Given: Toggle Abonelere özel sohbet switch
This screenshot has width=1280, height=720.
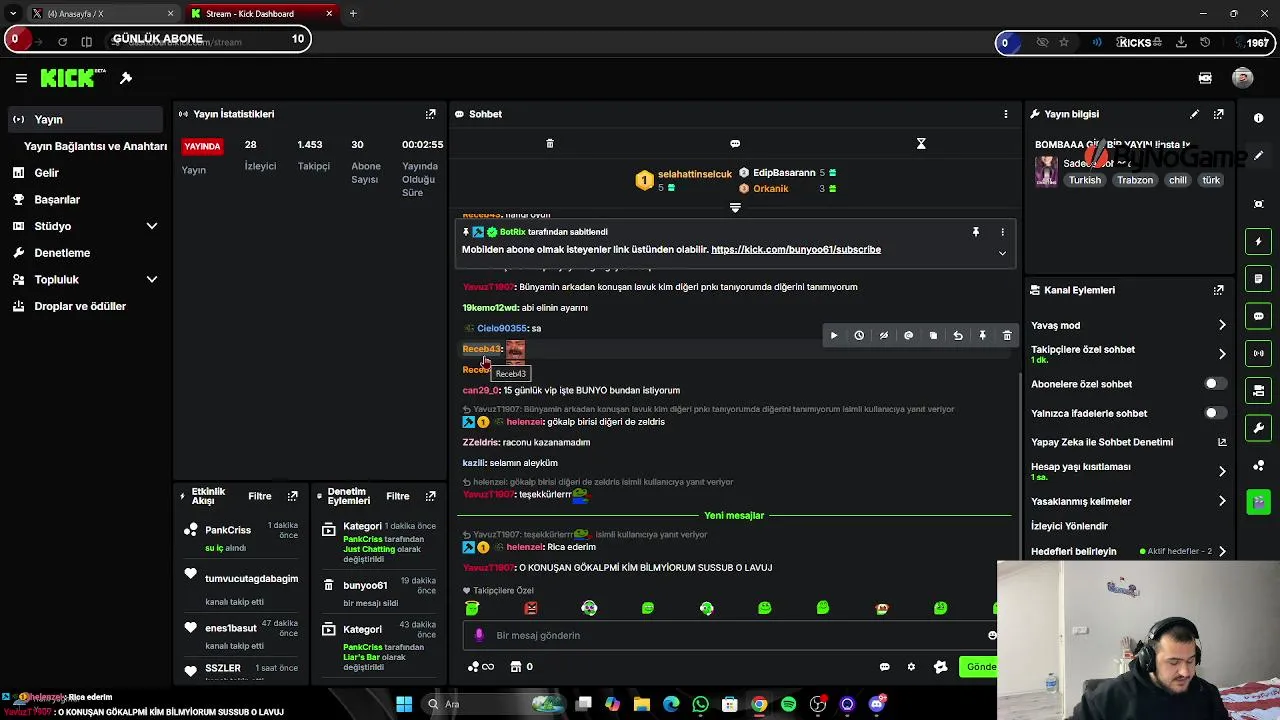Looking at the screenshot, I should 1215,384.
